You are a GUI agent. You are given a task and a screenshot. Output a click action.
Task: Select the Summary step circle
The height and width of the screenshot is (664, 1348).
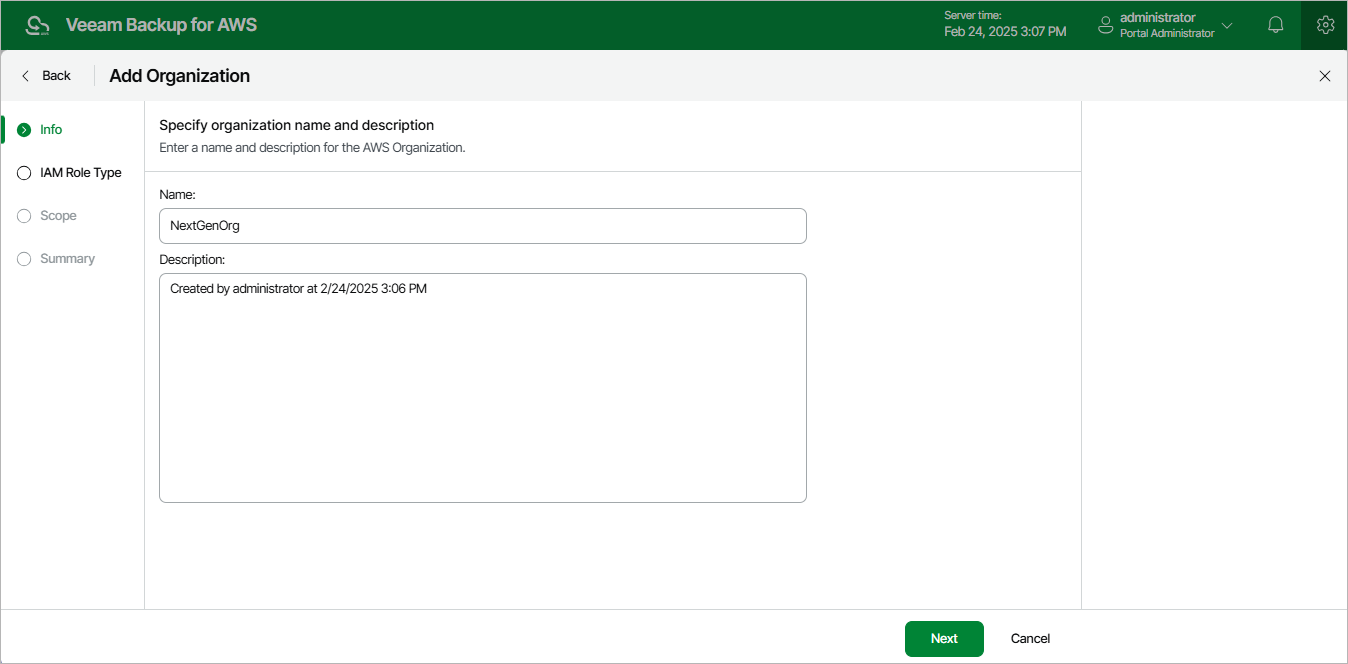pyautogui.click(x=23, y=258)
